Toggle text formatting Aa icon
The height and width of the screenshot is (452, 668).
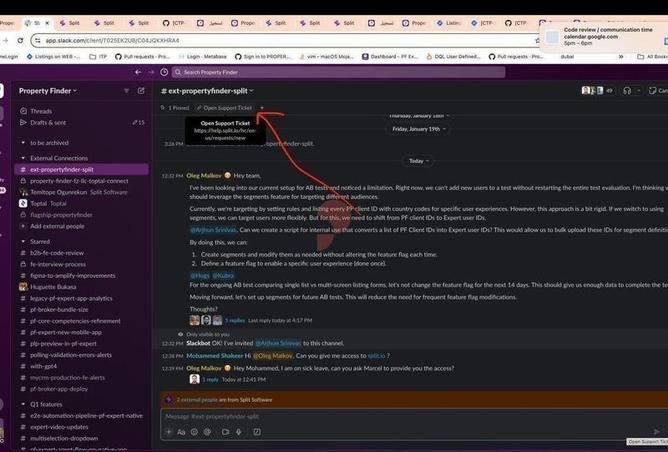(181, 432)
